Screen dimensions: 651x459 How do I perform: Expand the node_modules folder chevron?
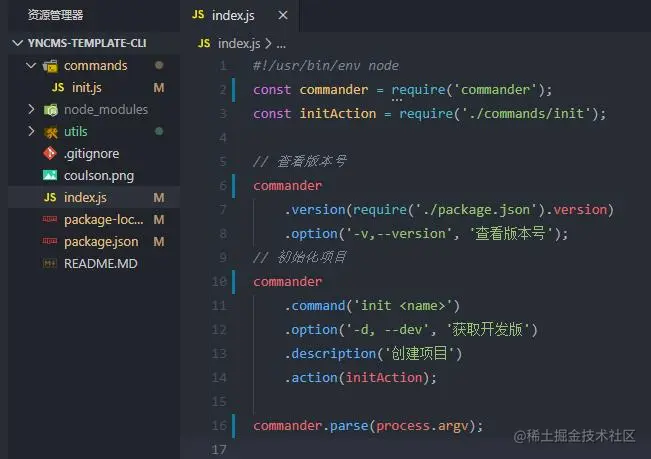[x=31, y=110]
